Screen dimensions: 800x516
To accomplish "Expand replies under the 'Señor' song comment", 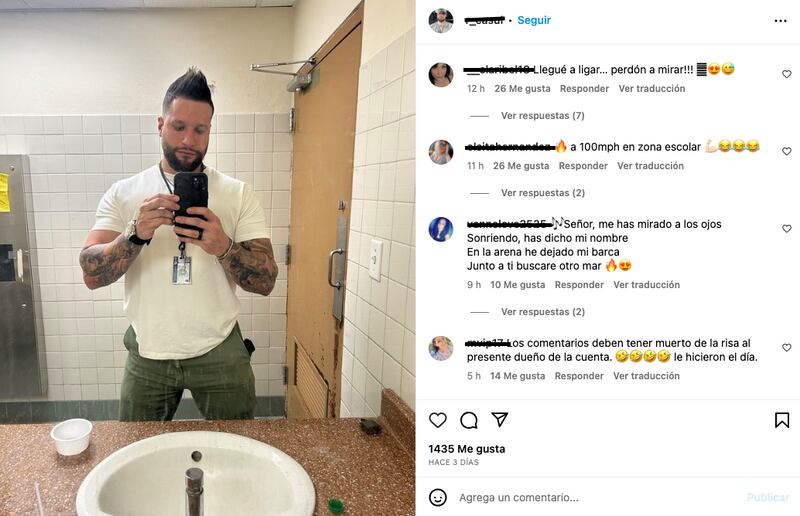I will (542, 312).
